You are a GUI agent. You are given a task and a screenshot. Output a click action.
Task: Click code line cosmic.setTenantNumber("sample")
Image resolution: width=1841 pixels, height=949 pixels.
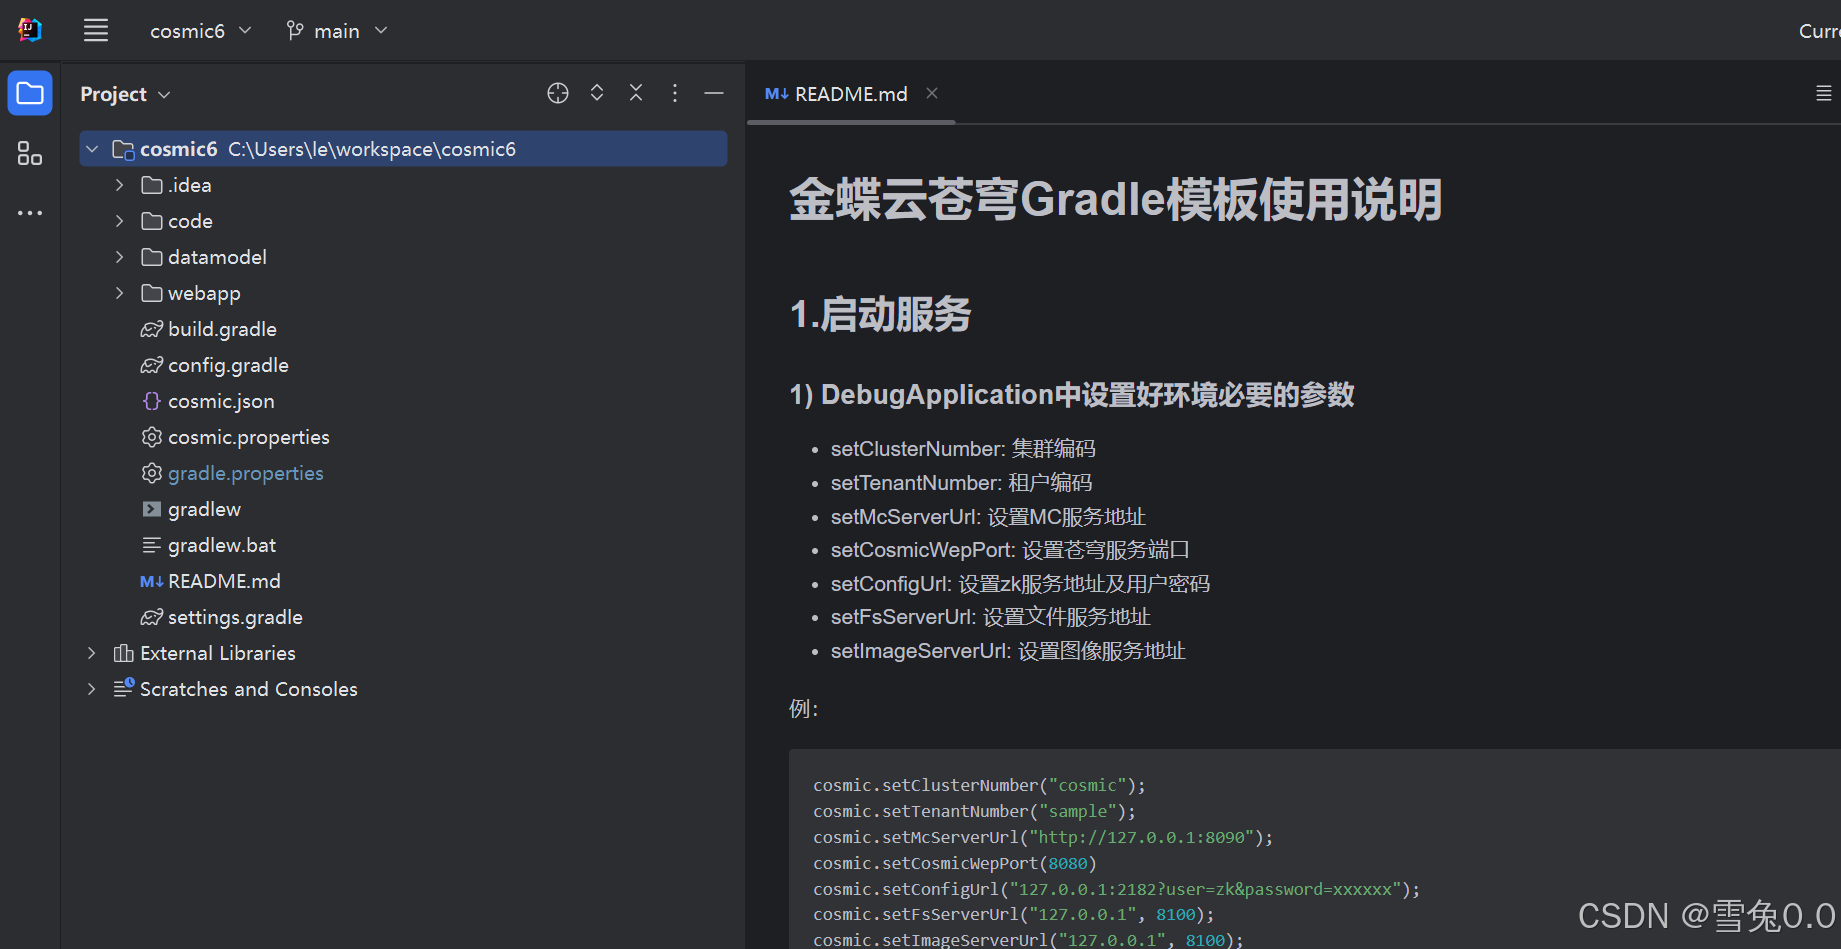click(975, 811)
